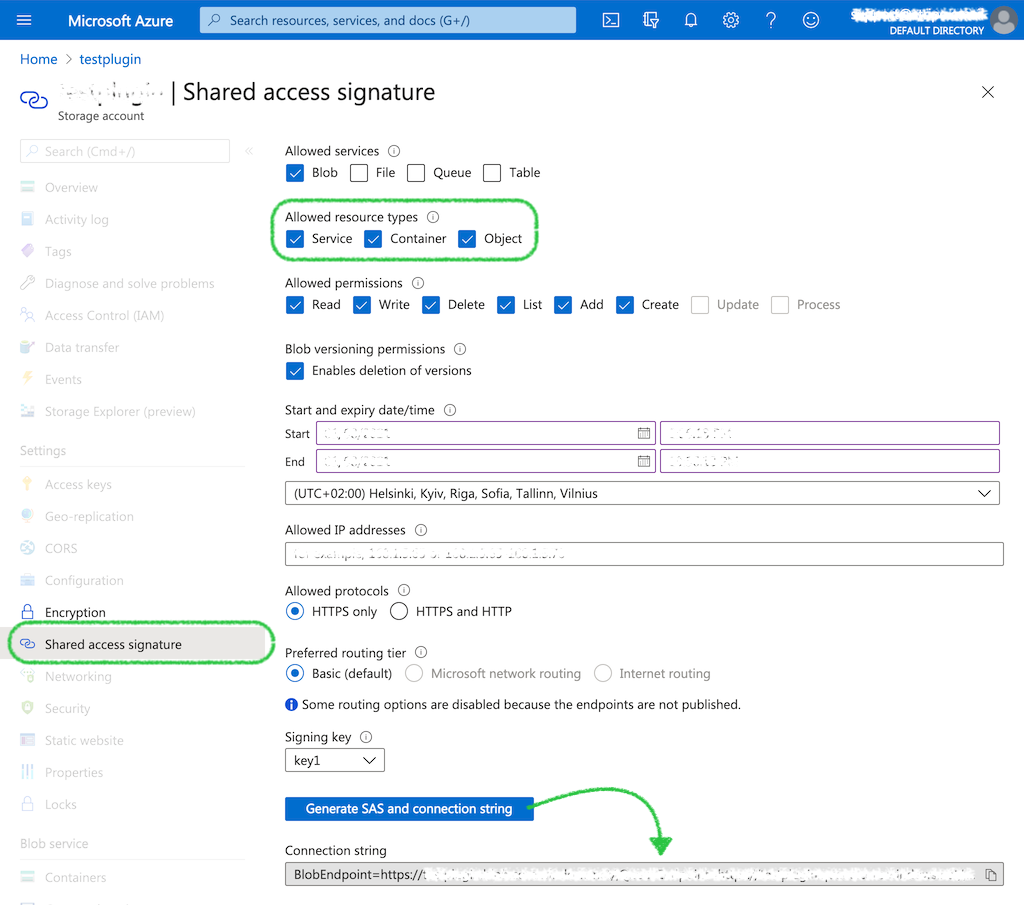
Task: Open portal settings gear
Action: [x=731, y=20]
